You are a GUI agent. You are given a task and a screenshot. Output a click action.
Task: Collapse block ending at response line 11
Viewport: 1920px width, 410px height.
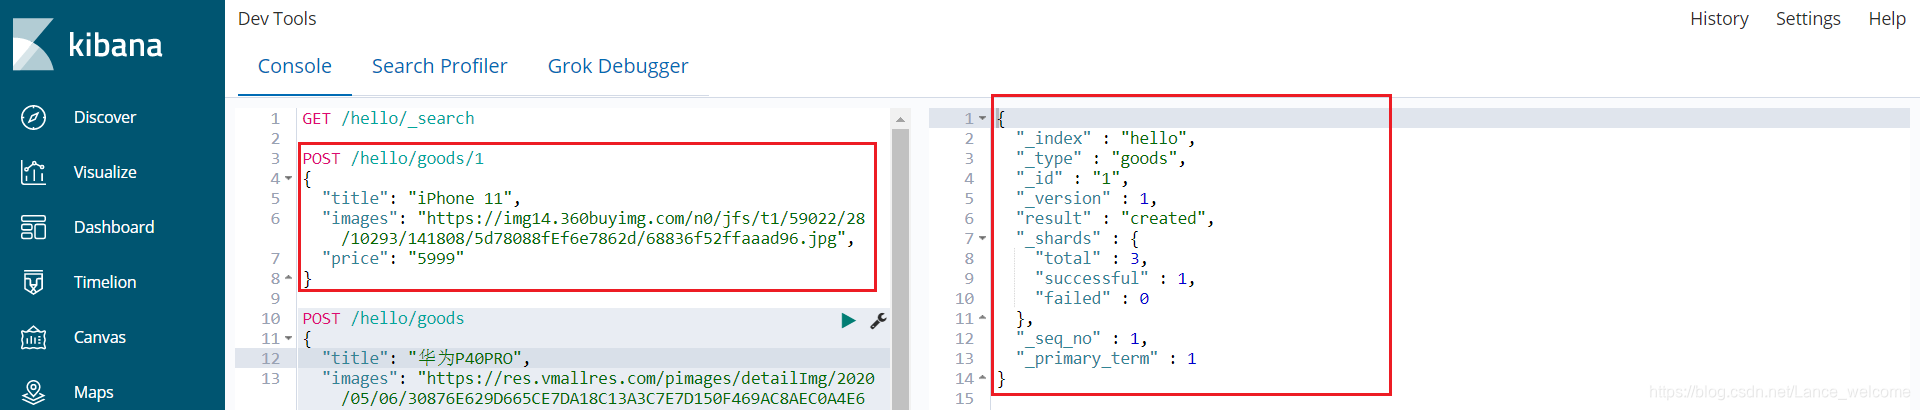coord(982,318)
